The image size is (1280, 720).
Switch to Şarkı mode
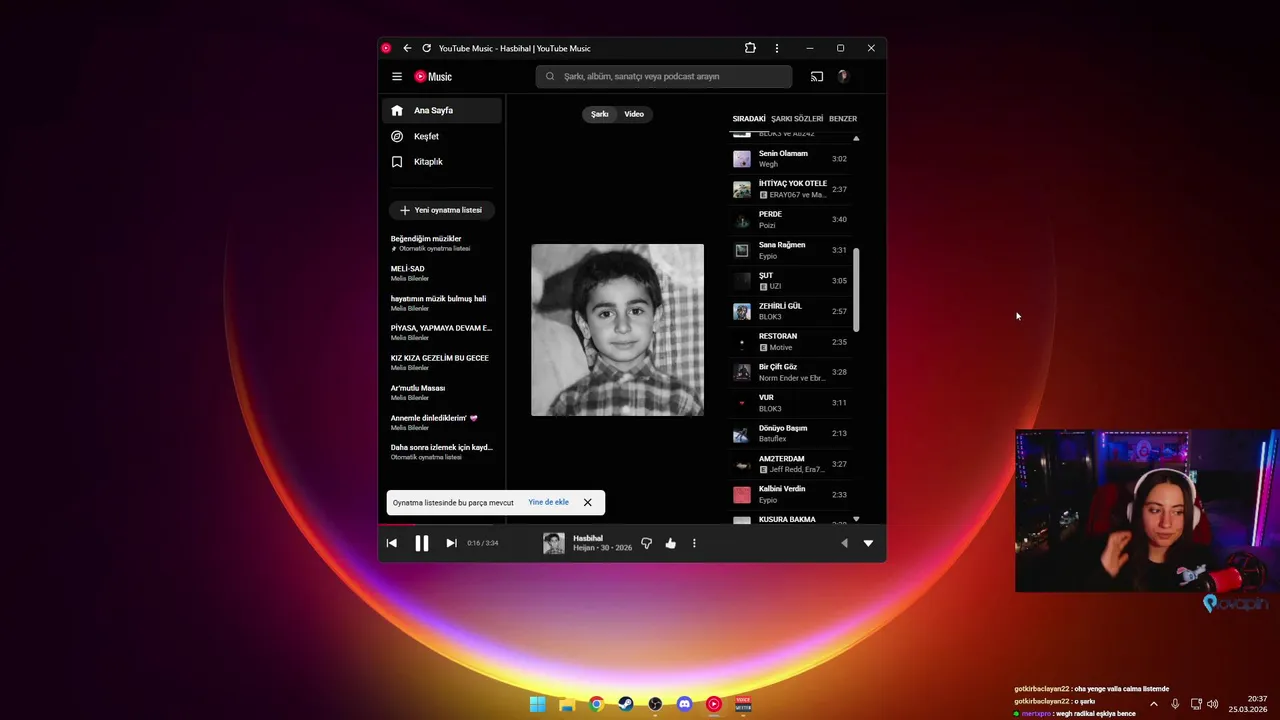[x=600, y=114]
